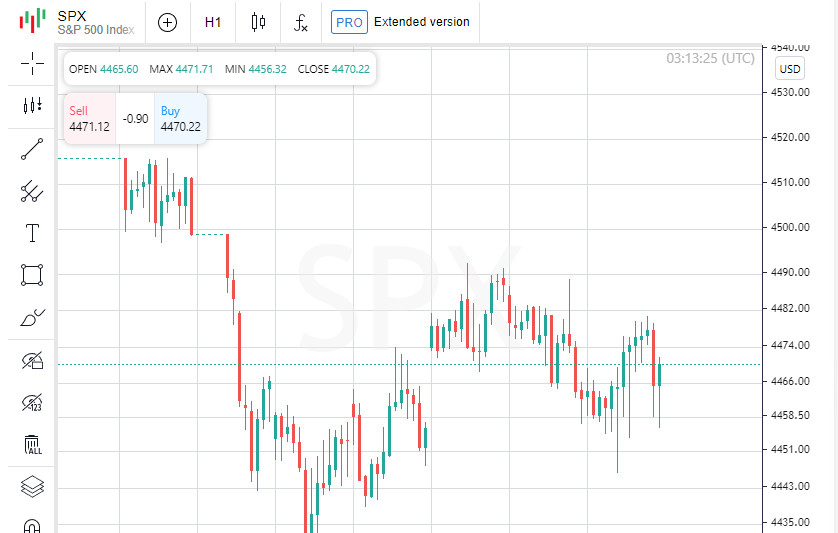This screenshot has width=838, height=533.
Task: Click the Buy 4470.22 button
Action: (180, 119)
